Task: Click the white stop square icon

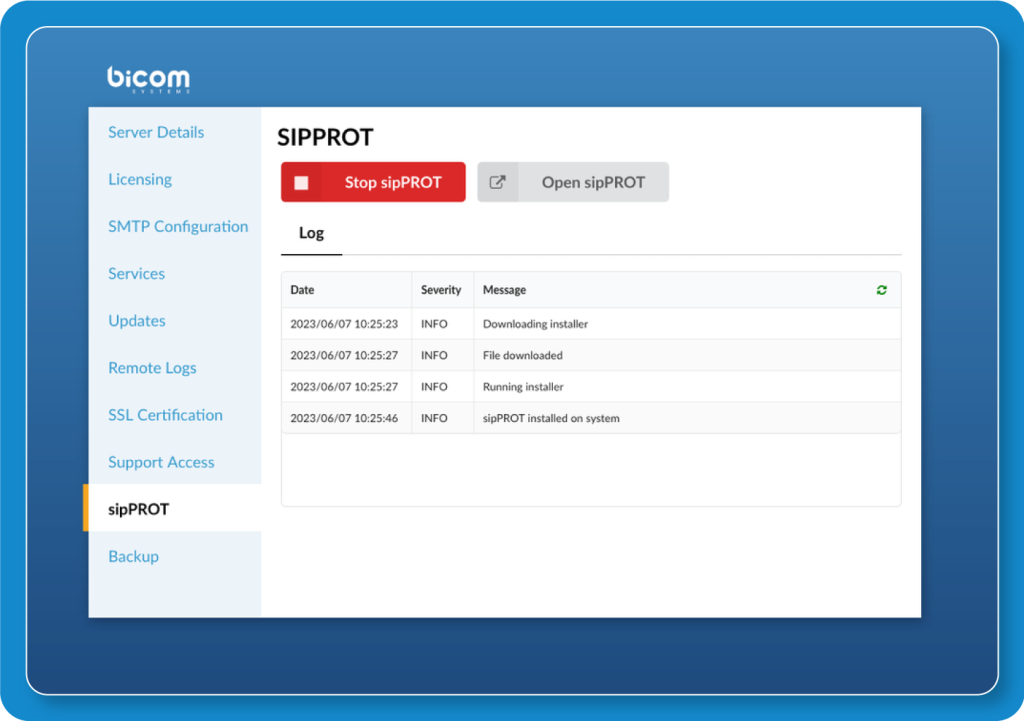Action: coord(301,183)
